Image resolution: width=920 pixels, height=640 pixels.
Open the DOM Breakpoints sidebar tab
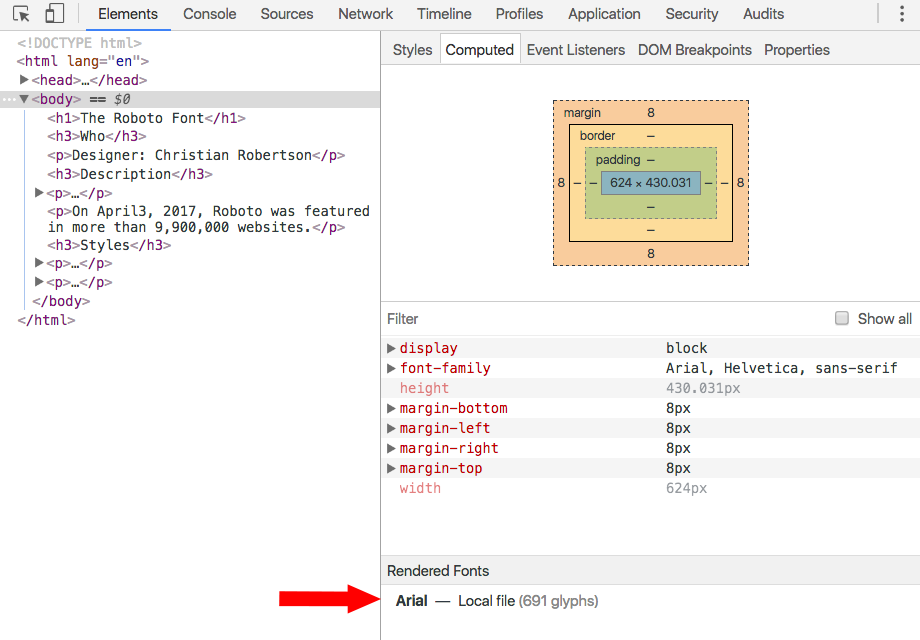pos(695,50)
